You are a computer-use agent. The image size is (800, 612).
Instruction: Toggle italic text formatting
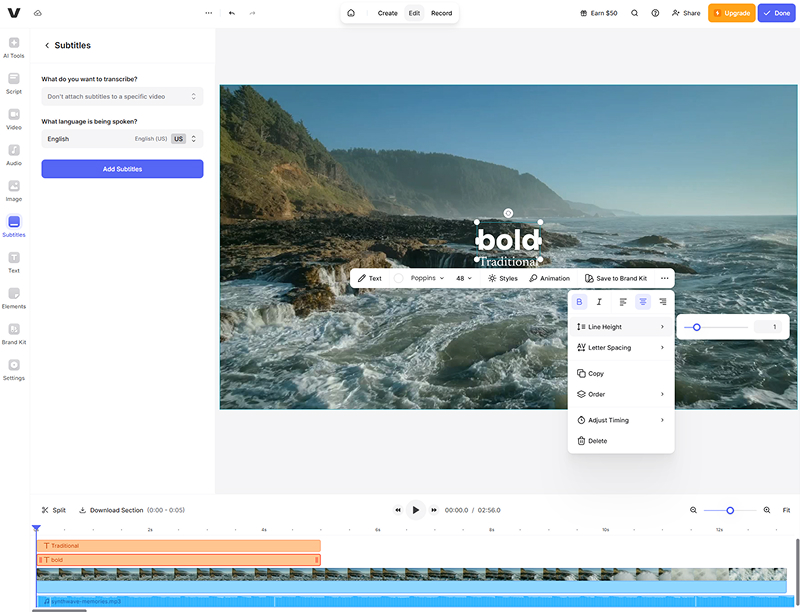pos(599,301)
